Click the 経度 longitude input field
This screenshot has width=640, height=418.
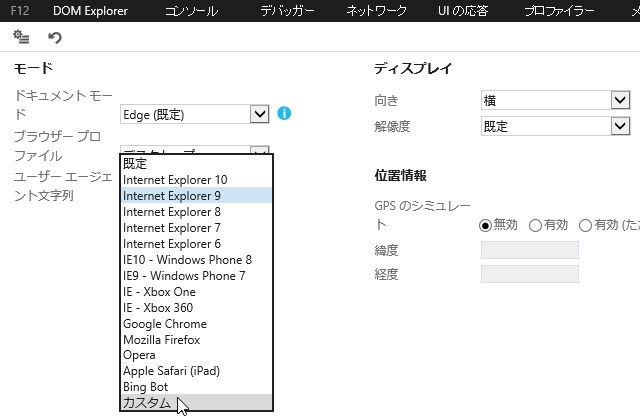[530, 274]
